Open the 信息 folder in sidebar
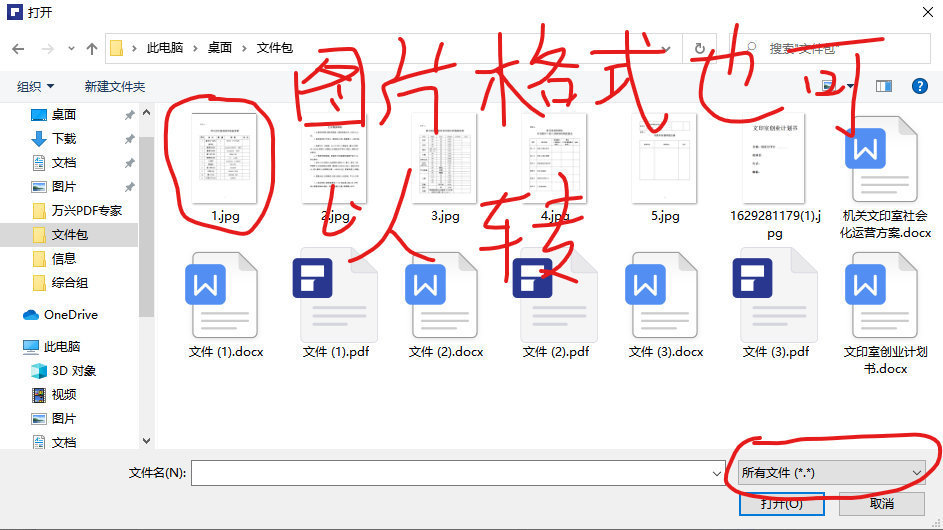 64,259
